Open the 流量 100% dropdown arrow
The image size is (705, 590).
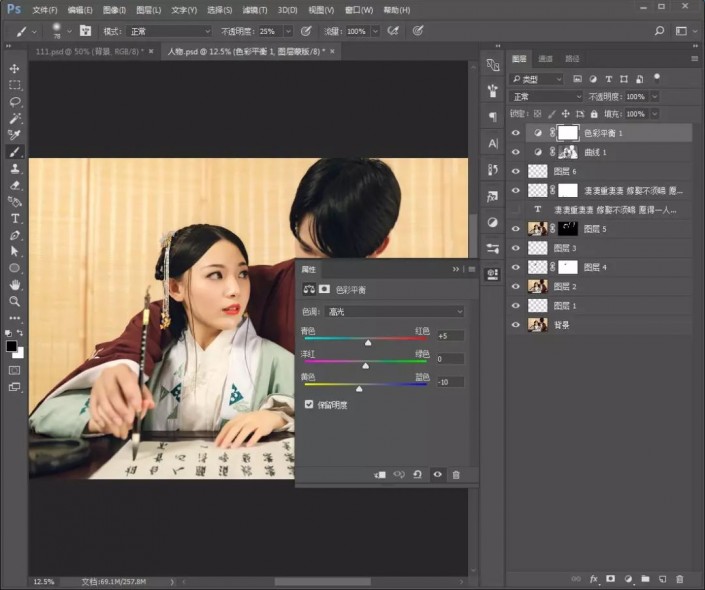coord(375,31)
